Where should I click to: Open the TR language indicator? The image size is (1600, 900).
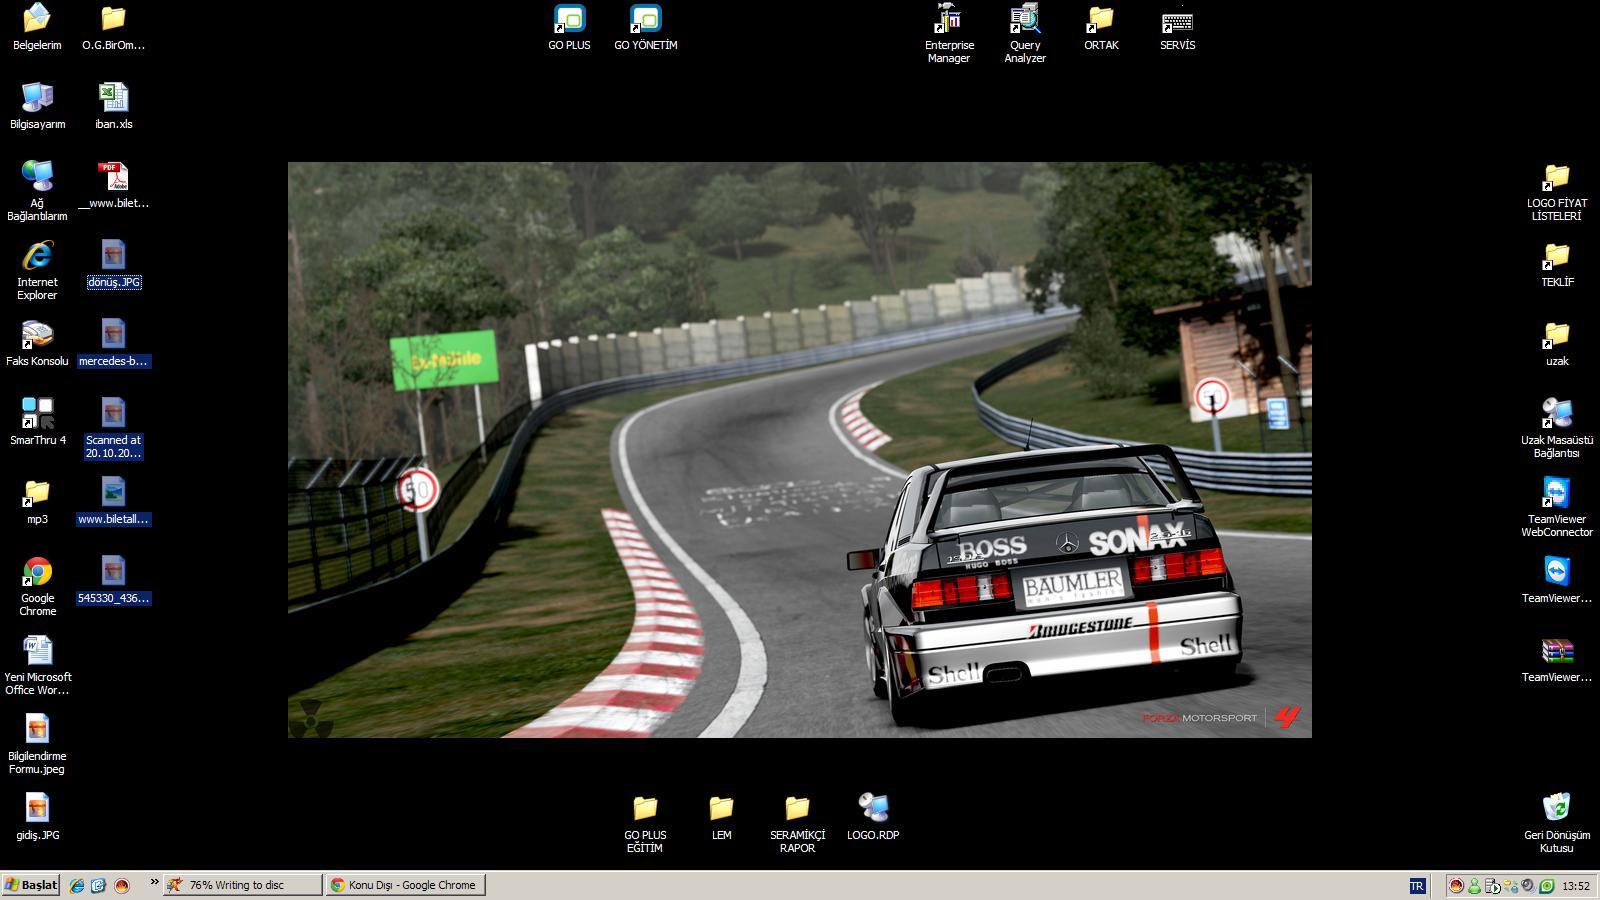(1417, 886)
